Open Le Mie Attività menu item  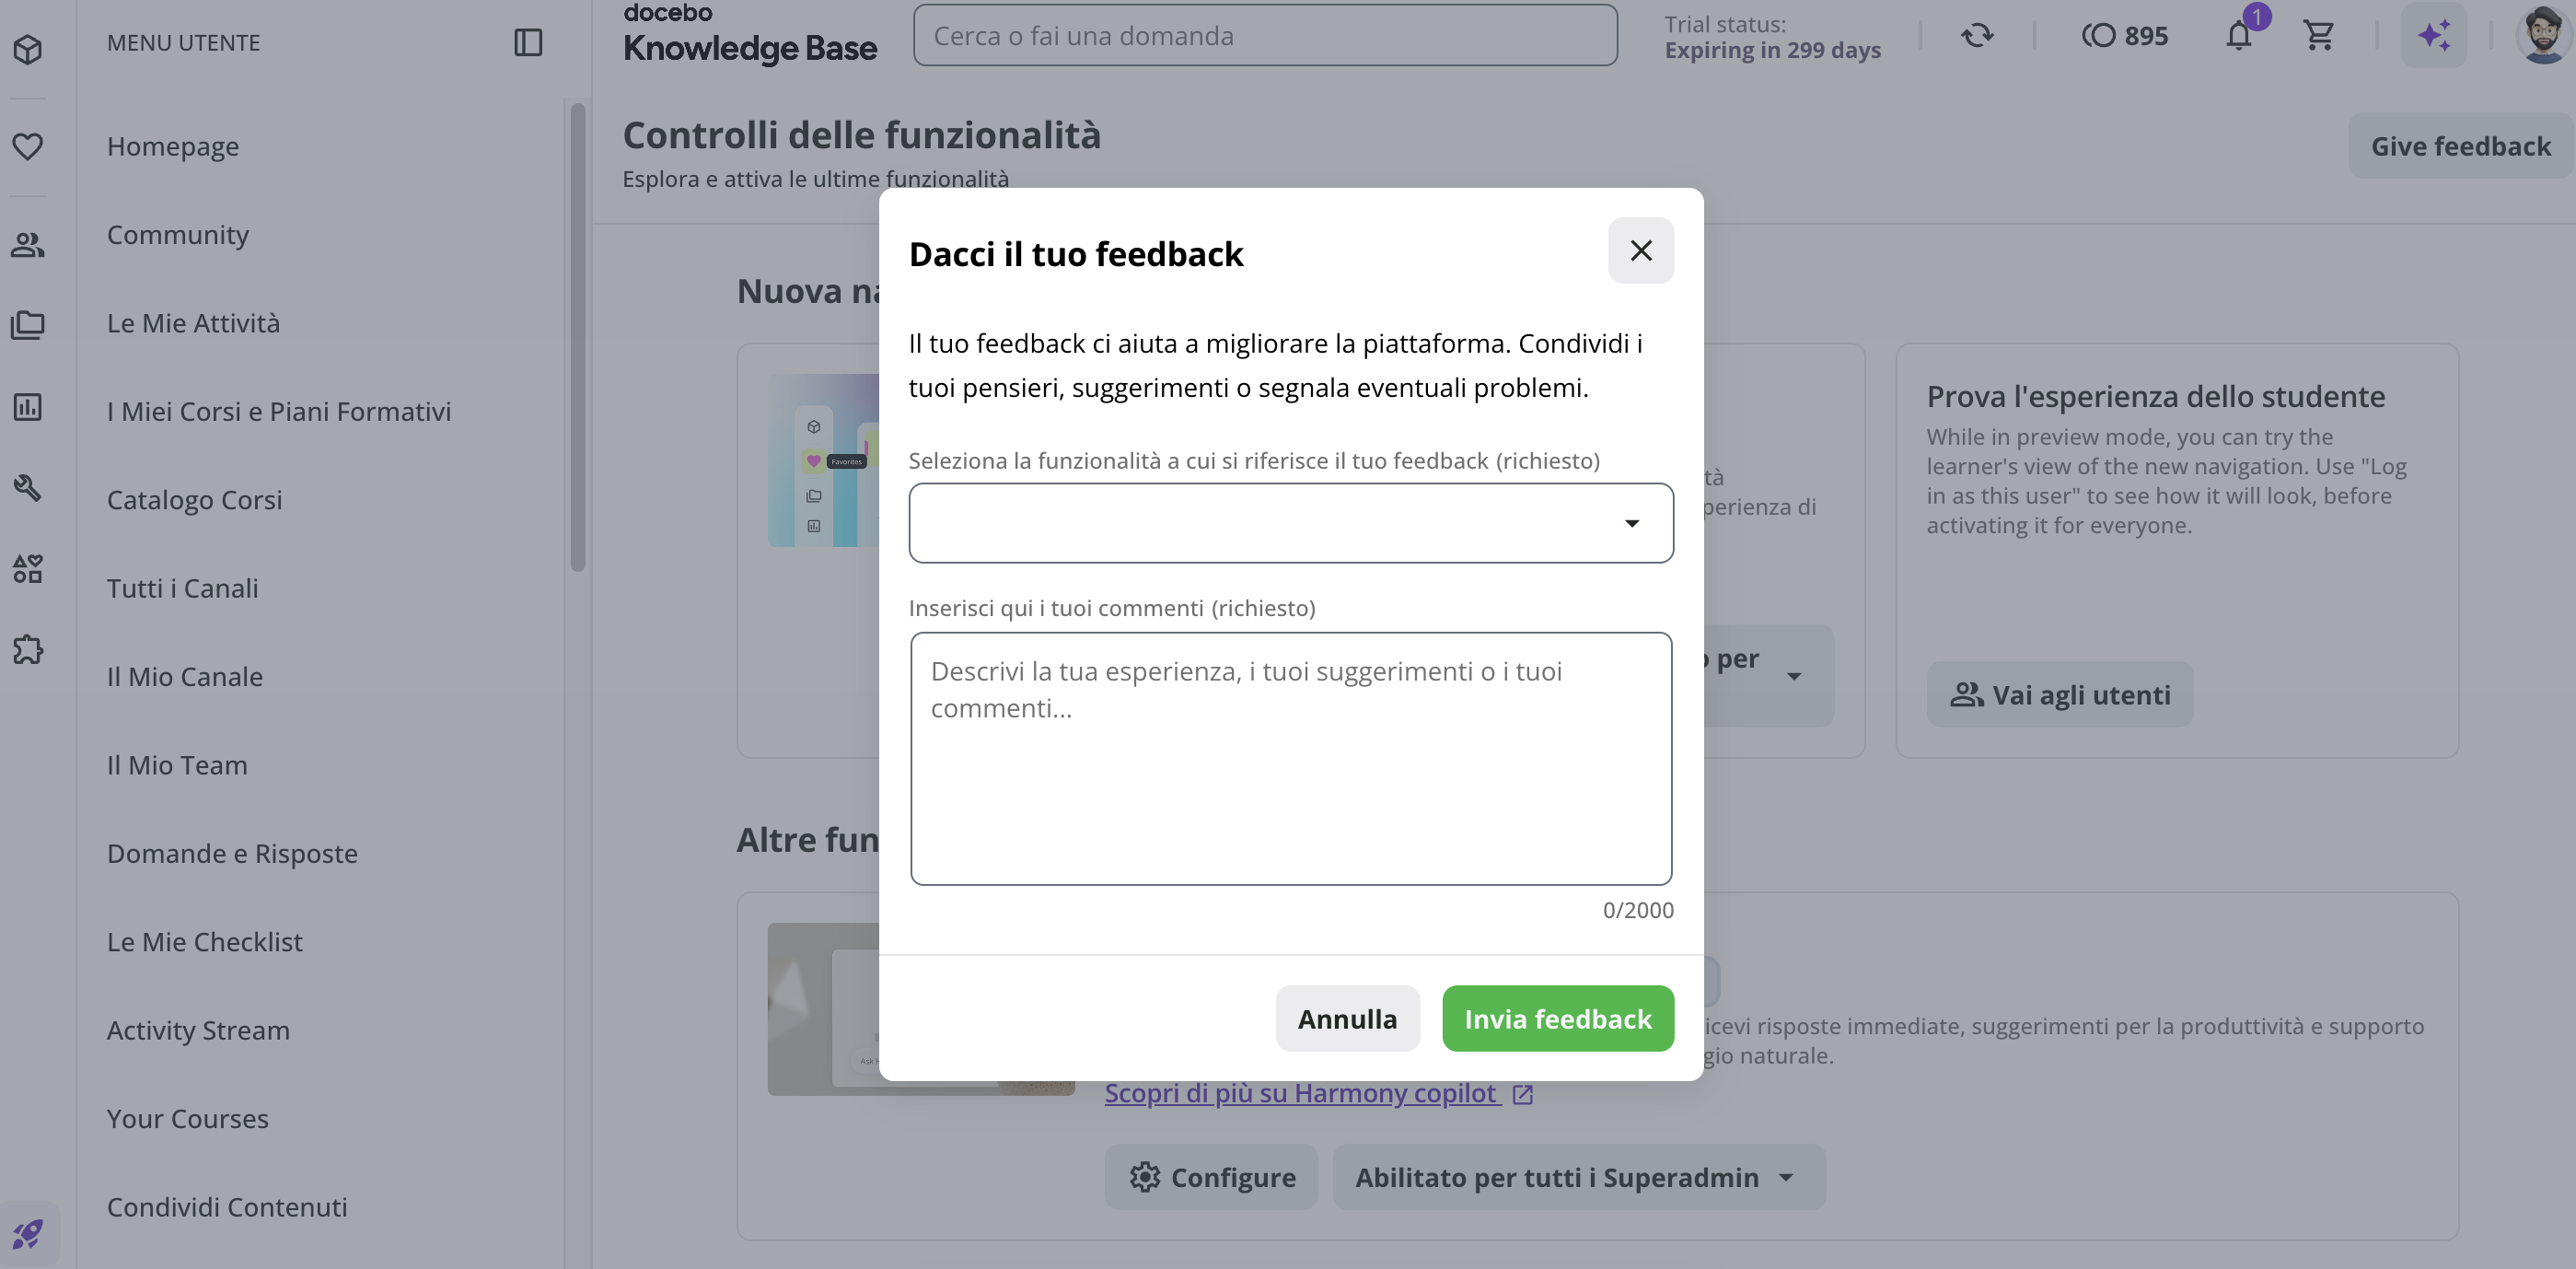click(x=193, y=323)
